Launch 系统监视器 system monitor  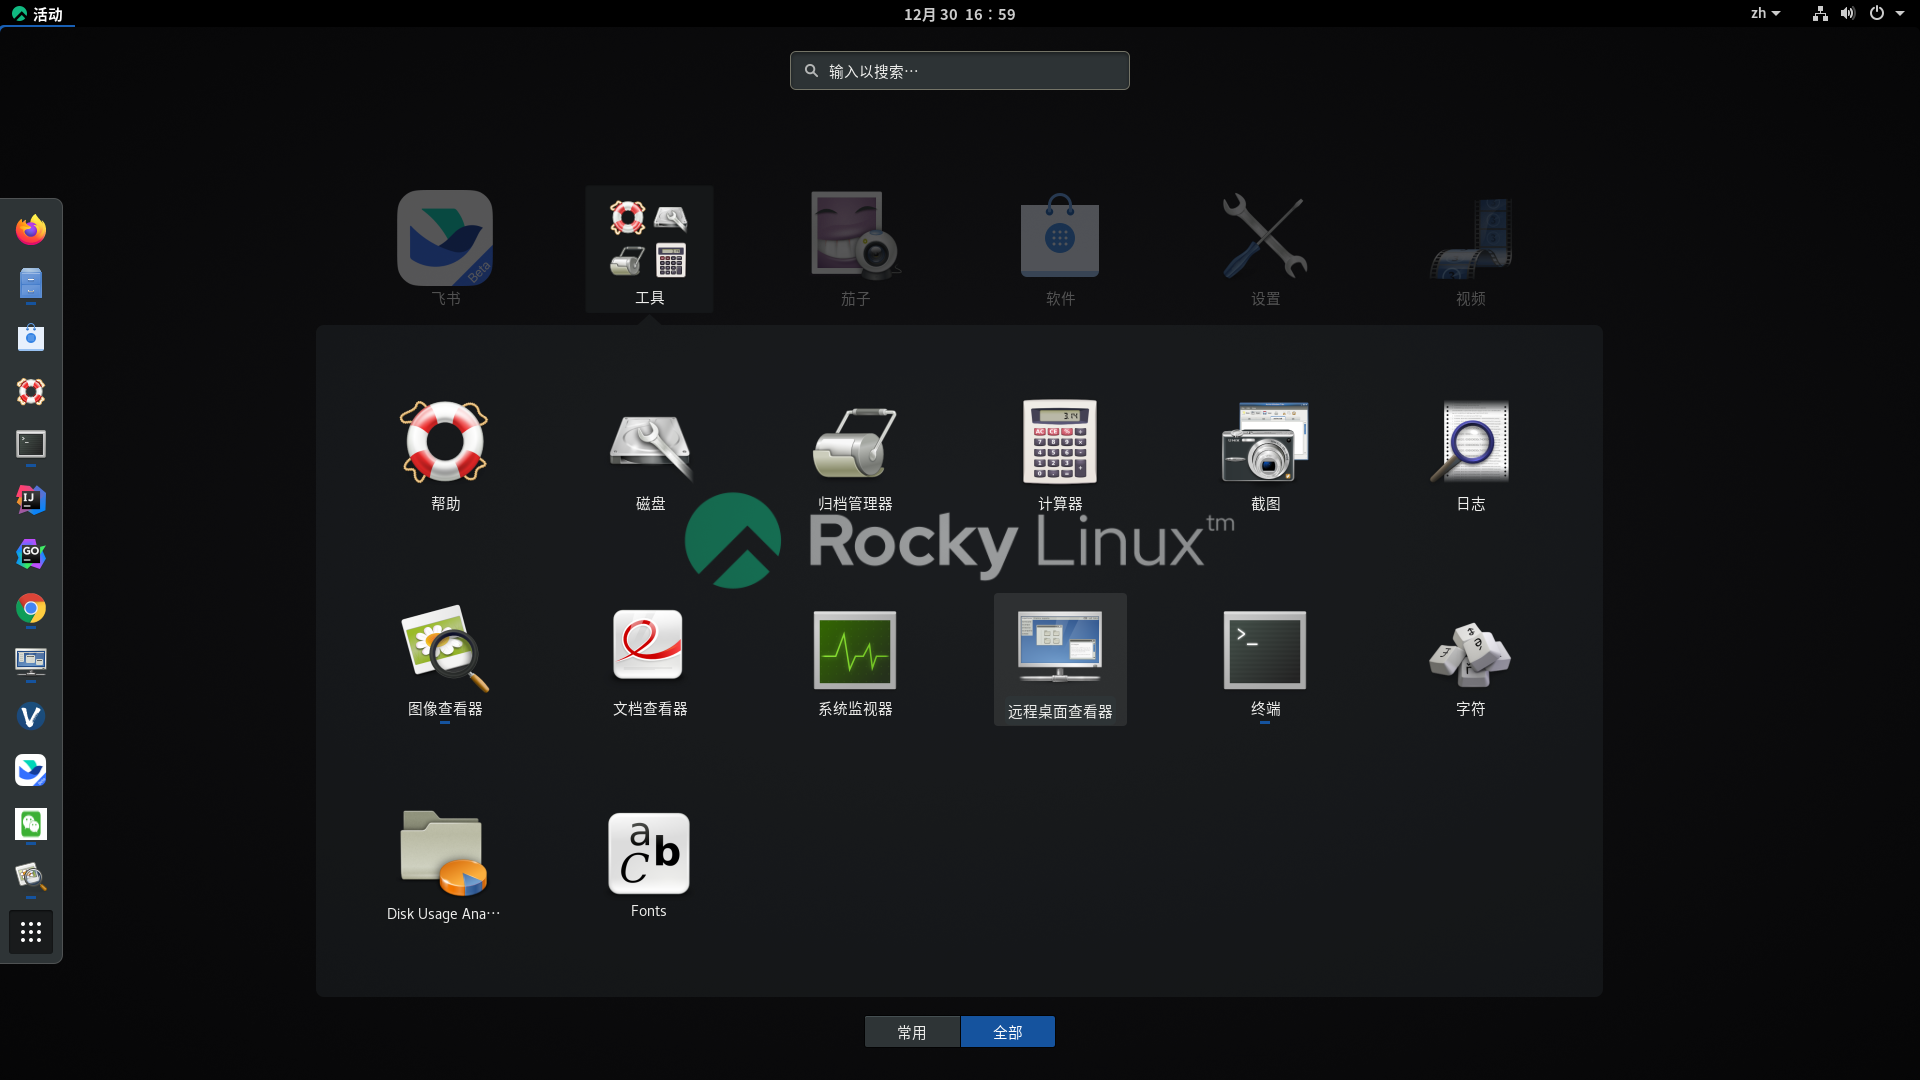(x=855, y=660)
